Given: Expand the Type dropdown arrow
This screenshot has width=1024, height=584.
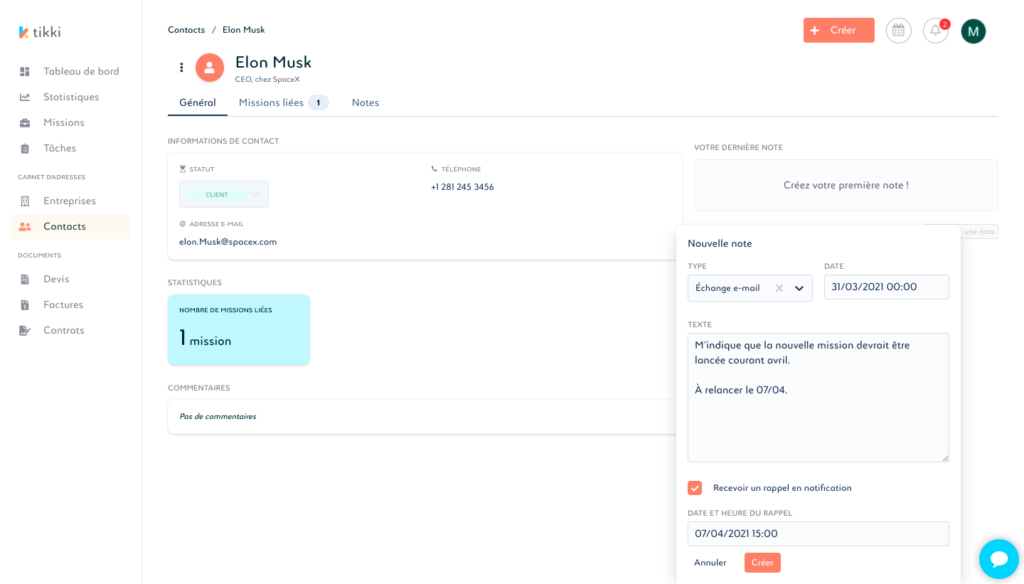Looking at the screenshot, I should coord(799,288).
